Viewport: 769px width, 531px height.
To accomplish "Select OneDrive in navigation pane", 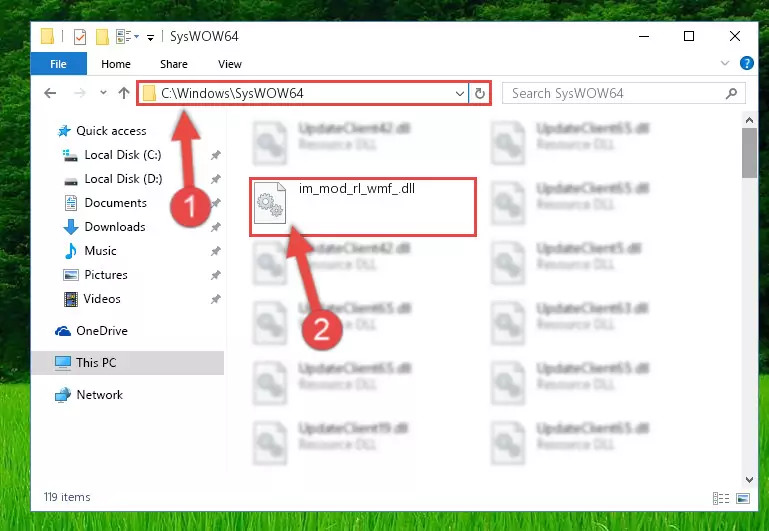I will click(x=102, y=331).
